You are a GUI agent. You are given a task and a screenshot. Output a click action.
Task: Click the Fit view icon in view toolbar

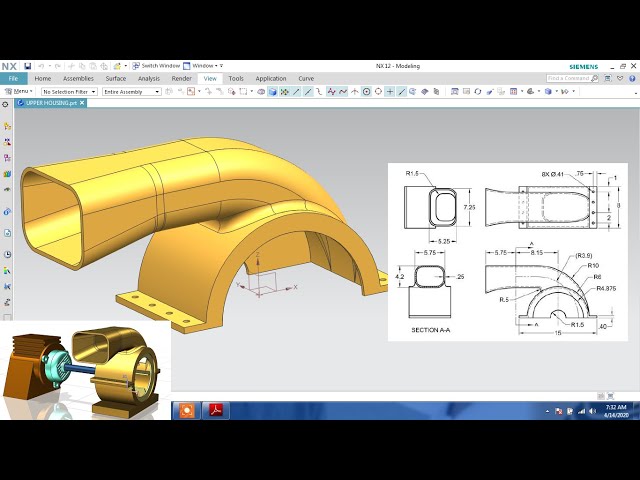tap(454, 92)
